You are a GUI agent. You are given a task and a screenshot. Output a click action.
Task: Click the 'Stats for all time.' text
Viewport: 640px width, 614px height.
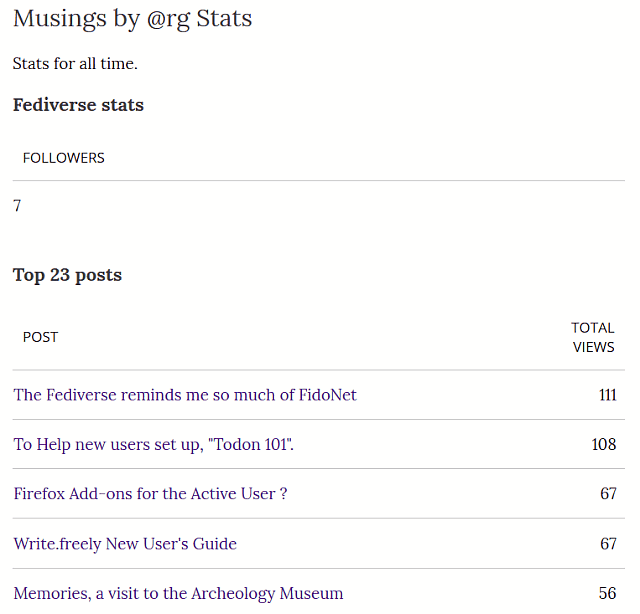[x=75, y=64]
